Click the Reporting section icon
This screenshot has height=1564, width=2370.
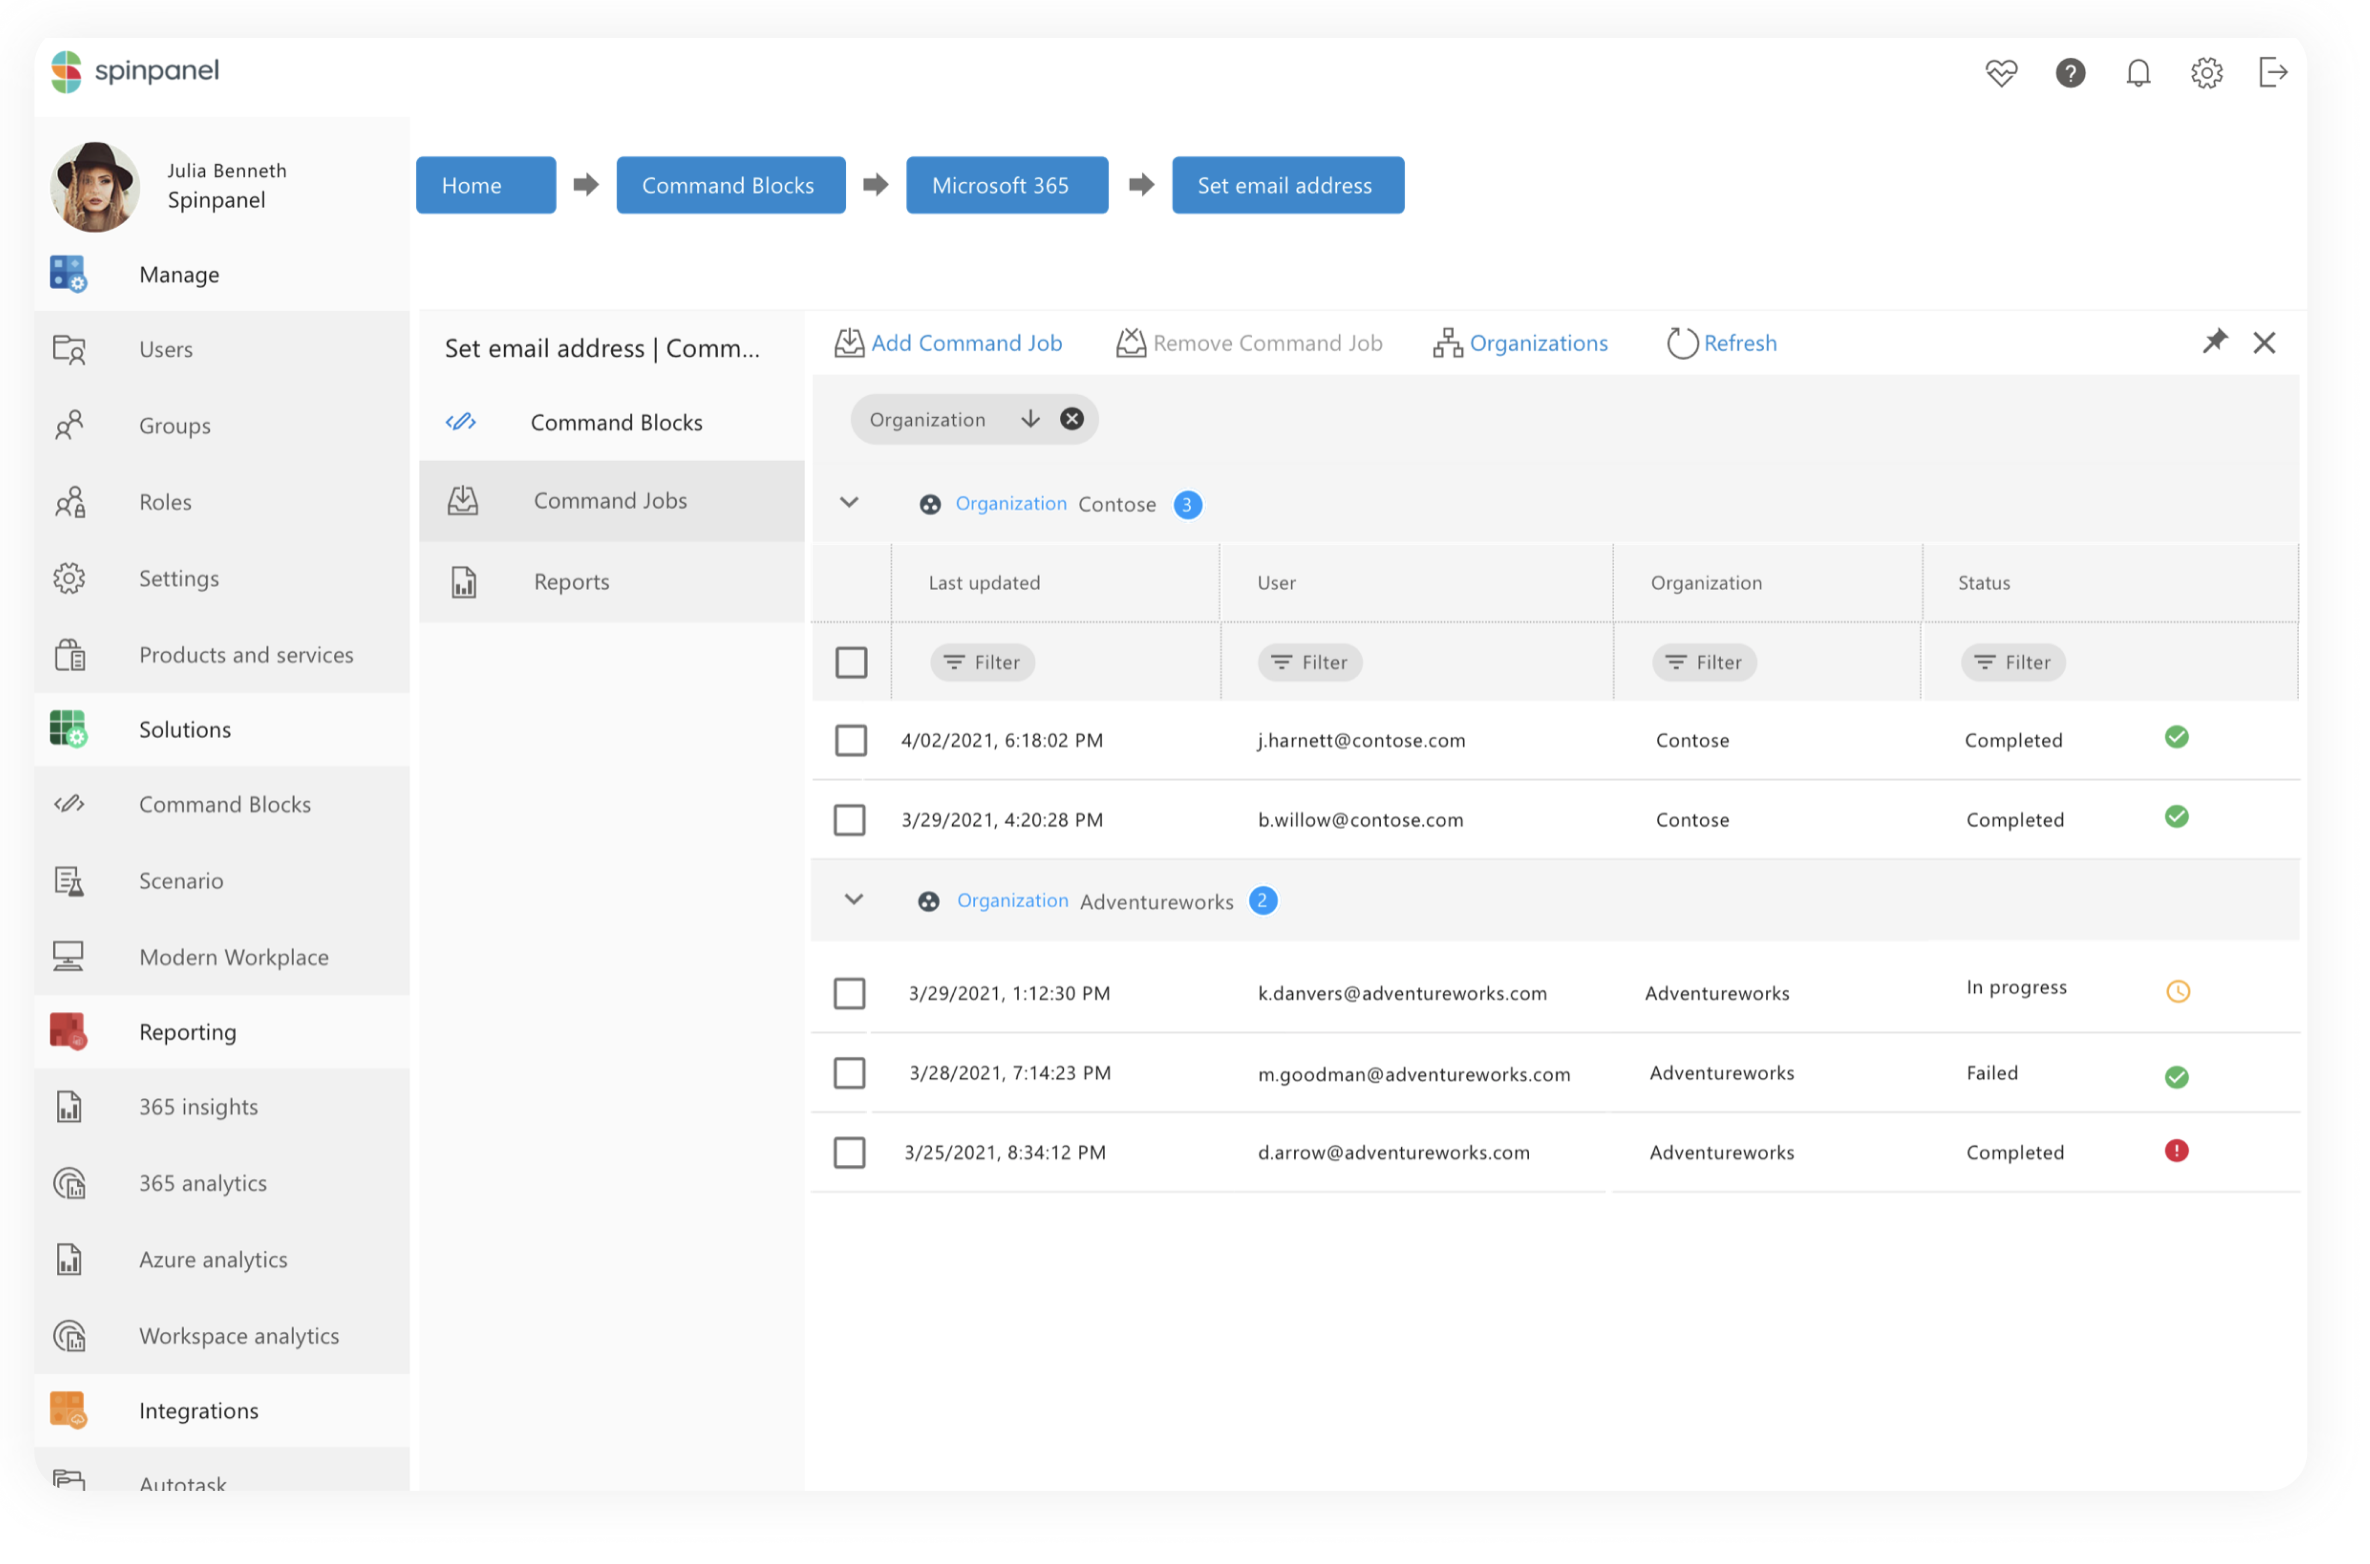tap(68, 1031)
